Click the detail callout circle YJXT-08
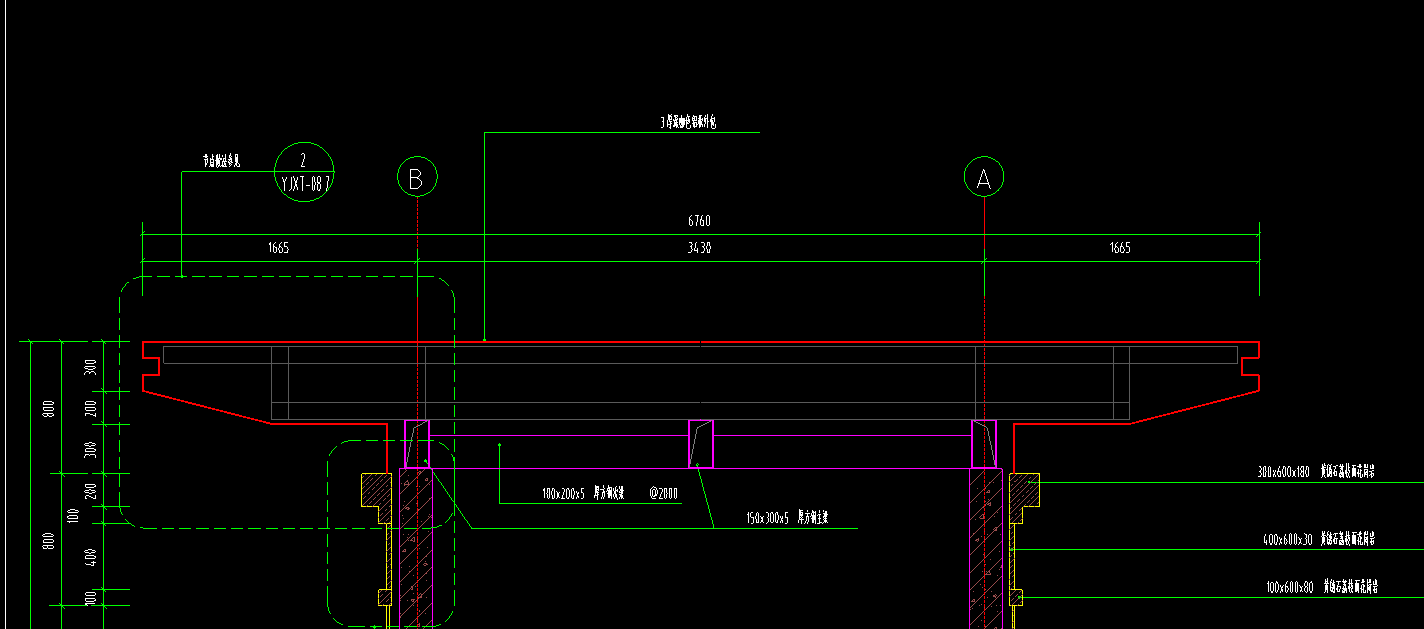This screenshot has width=1424, height=629. (303, 172)
